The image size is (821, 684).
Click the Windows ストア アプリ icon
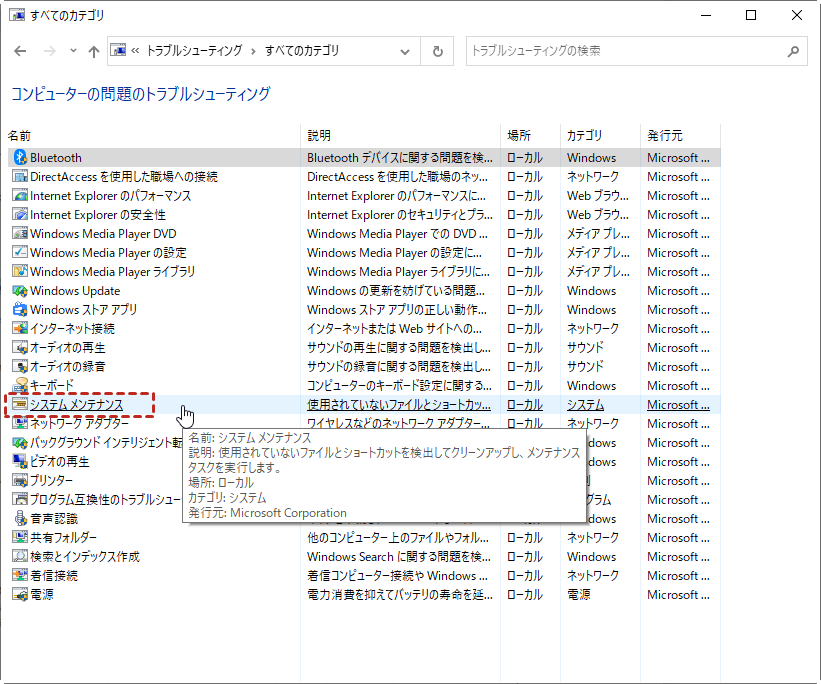(20, 309)
